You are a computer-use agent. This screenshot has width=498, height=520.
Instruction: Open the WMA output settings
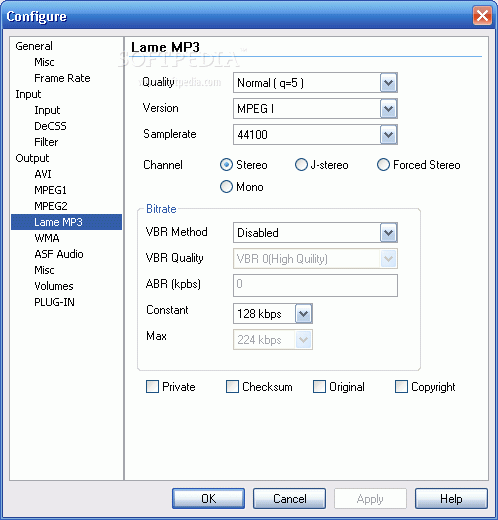pyautogui.click(x=47, y=238)
